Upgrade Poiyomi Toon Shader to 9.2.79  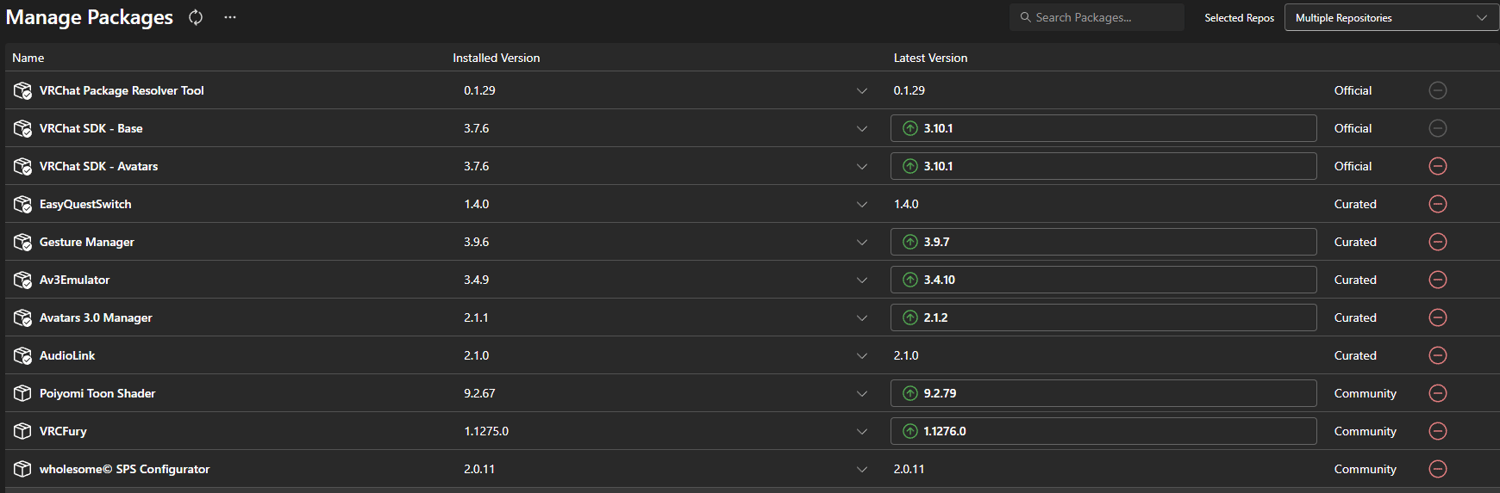(1103, 394)
